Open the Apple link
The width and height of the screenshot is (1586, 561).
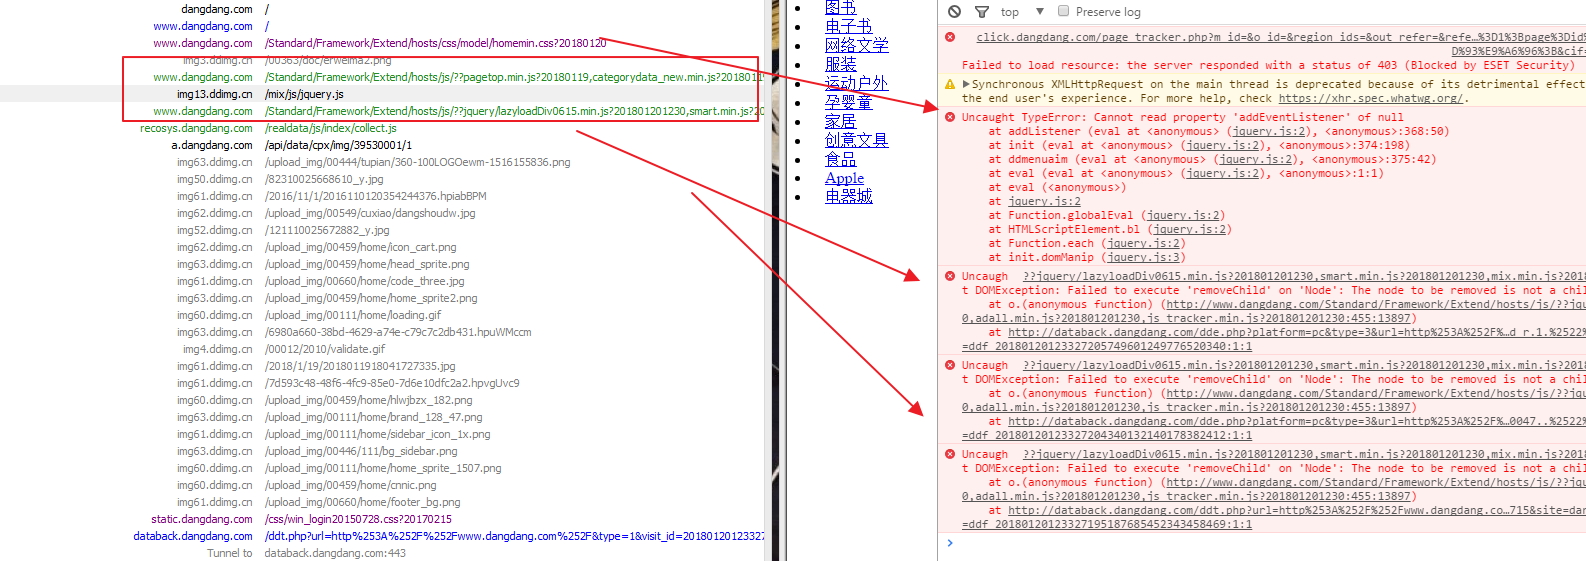coord(844,178)
